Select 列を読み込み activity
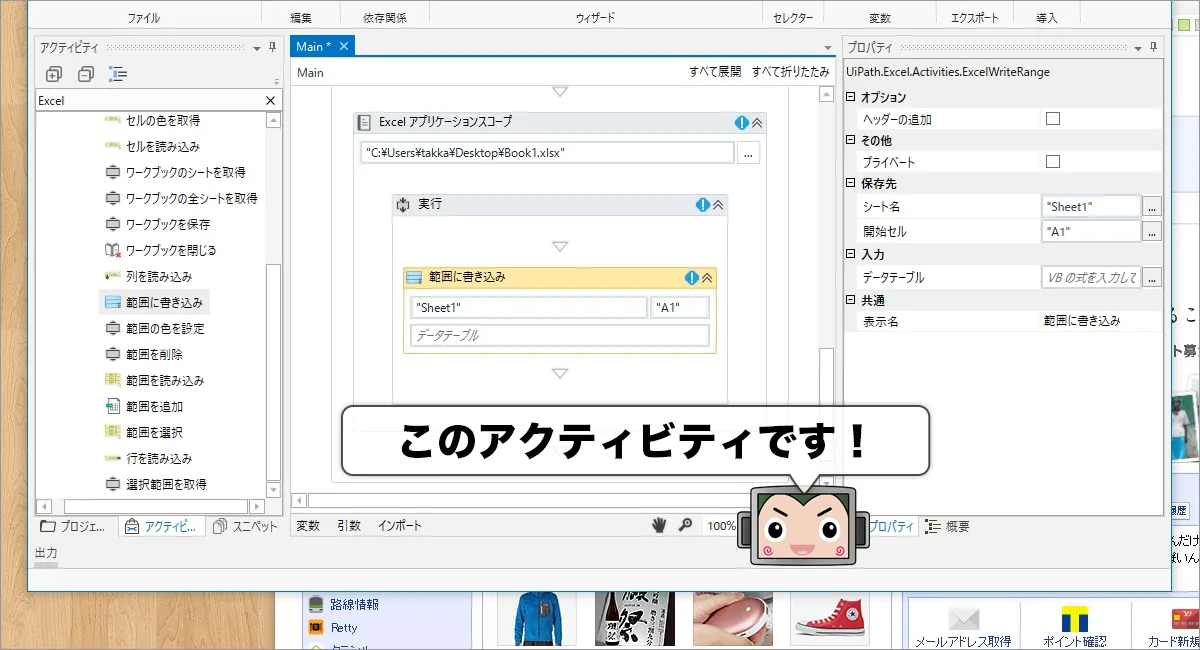The height and width of the screenshot is (650, 1200). coord(148,276)
